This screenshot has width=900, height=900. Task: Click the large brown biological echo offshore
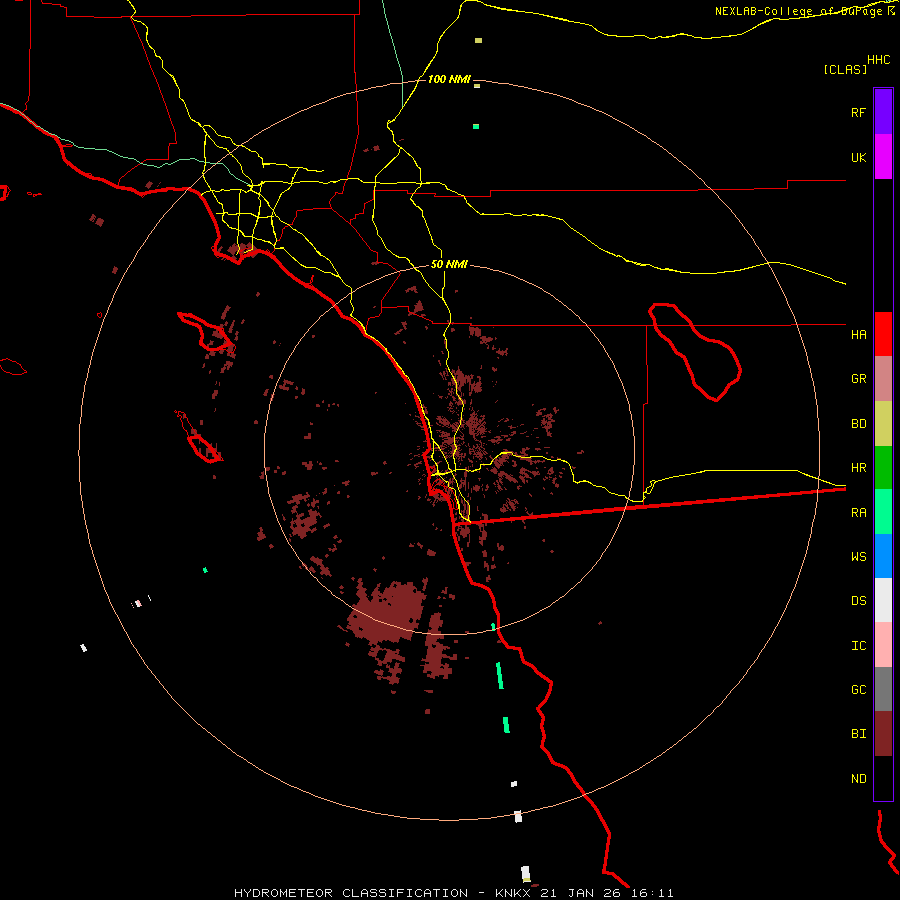tap(388, 614)
